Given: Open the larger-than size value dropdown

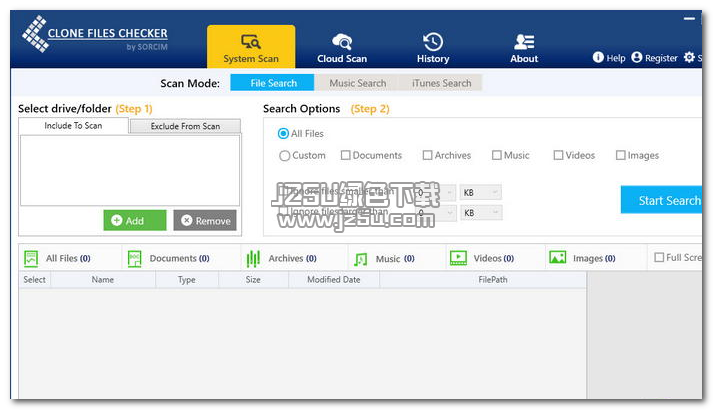Looking at the screenshot, I should 435,213.
